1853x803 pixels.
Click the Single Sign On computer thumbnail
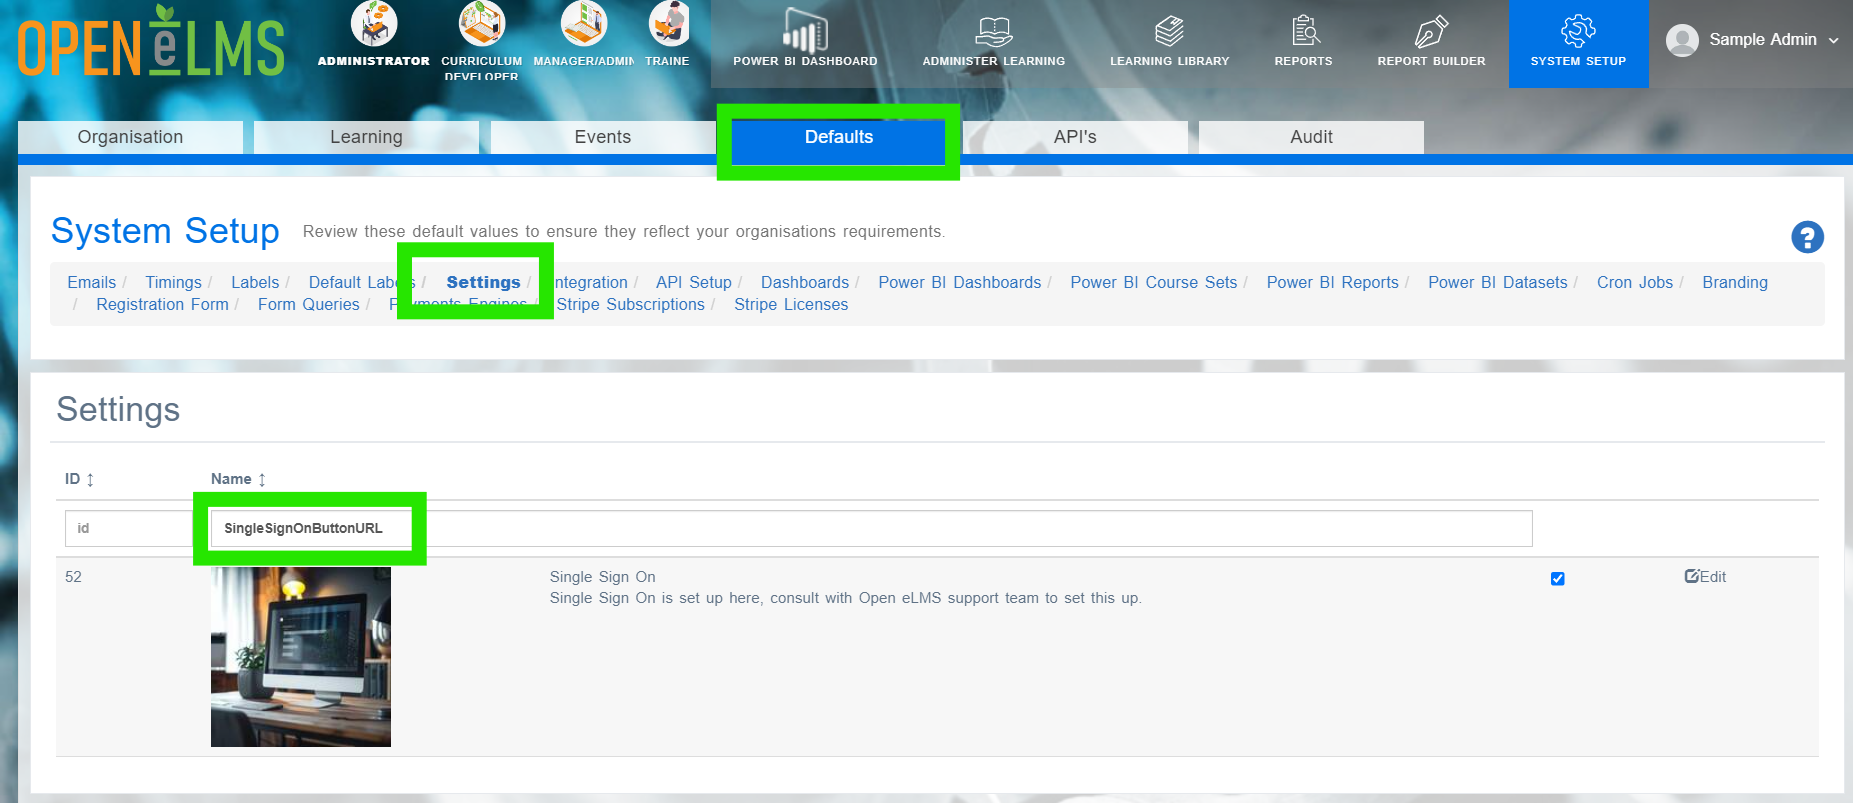tap(301, 656)
